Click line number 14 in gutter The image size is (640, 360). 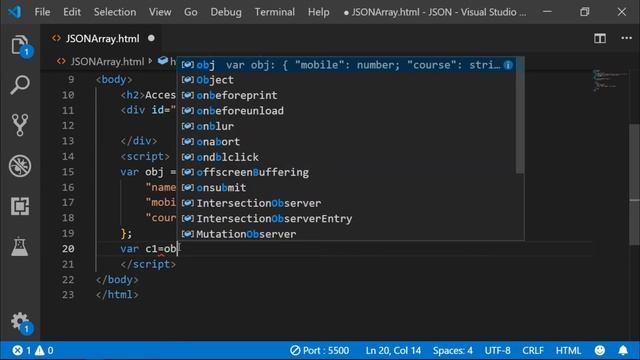pyautogui.click(x=68, y=156)
